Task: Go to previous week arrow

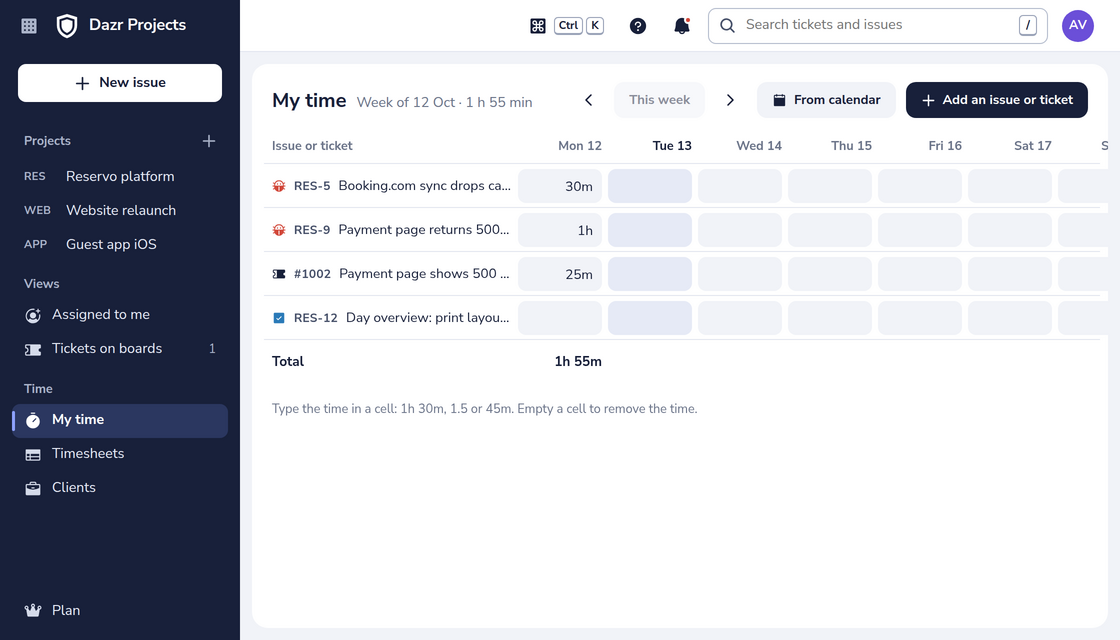Action: [x=589, y=100]
